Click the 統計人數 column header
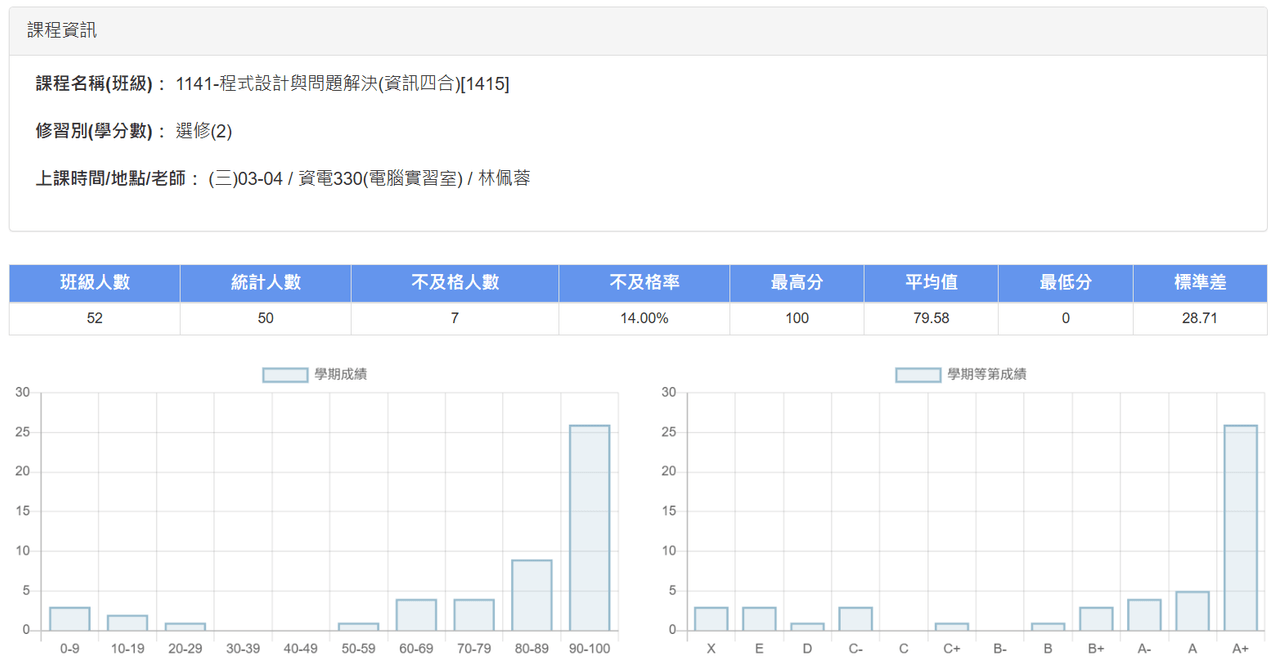The height and width of the screenshot is (661, 1279). (266, 283)
